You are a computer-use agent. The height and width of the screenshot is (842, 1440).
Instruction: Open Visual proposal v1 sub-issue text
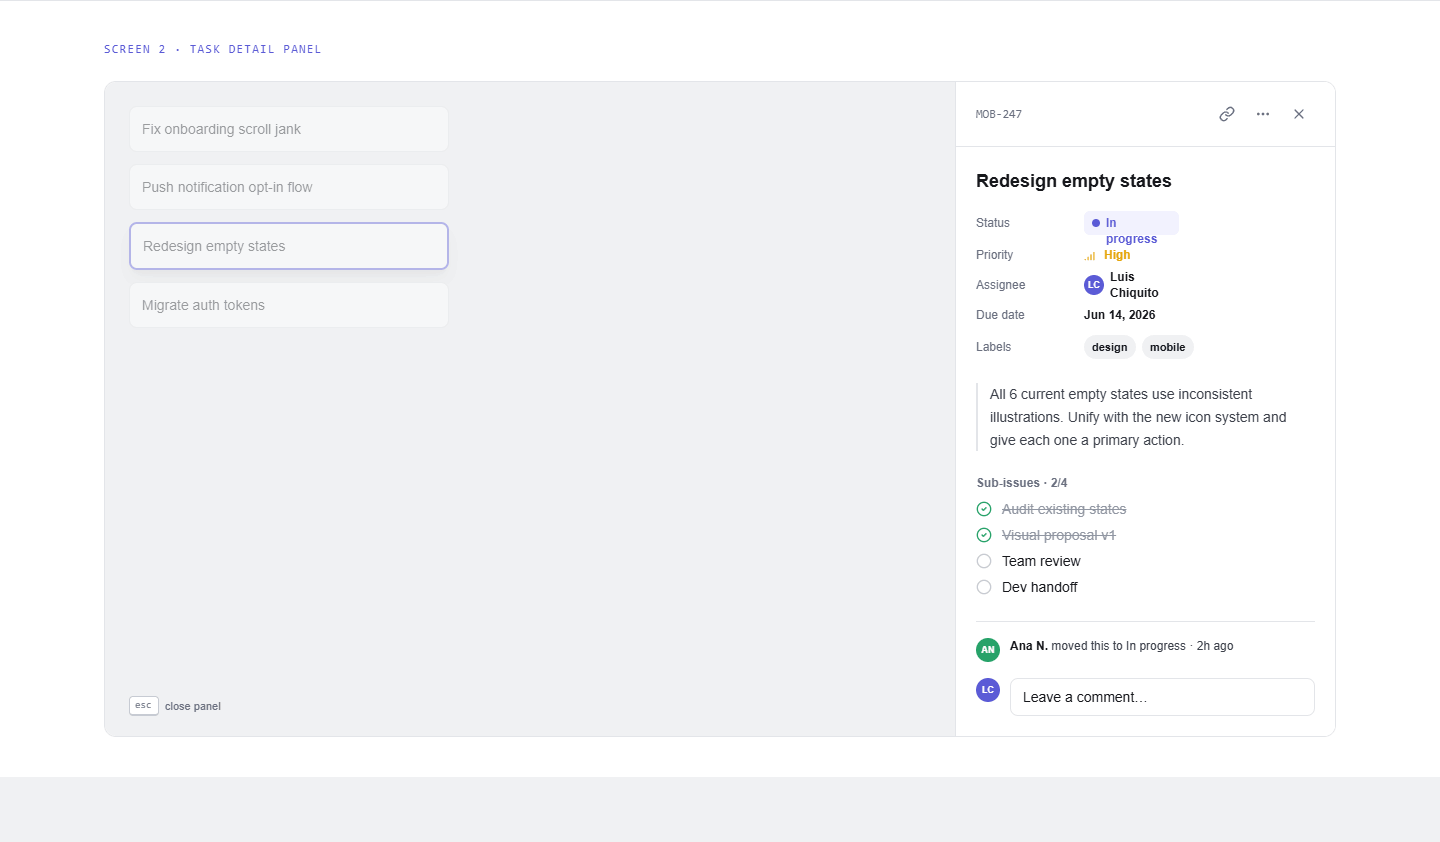pyautogui.click(x=1058, y=535)
